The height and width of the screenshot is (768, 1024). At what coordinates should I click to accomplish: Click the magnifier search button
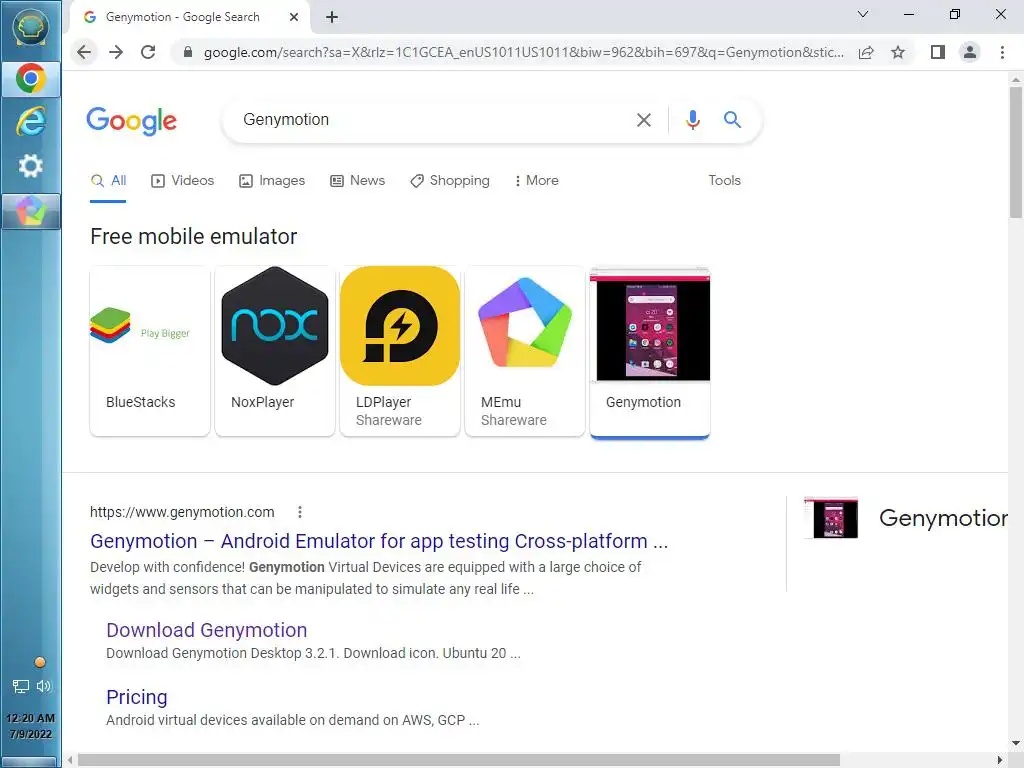(732, 120)
